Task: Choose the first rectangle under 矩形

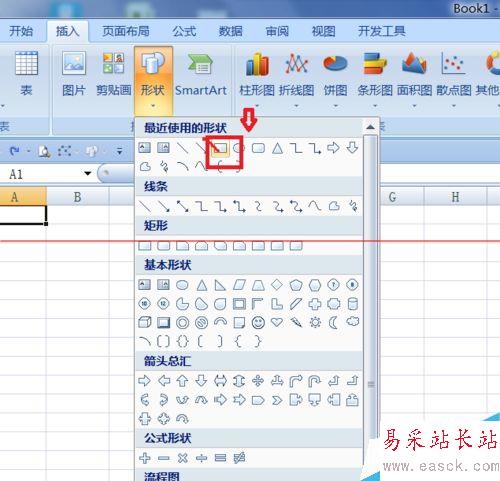Action: 145,246
